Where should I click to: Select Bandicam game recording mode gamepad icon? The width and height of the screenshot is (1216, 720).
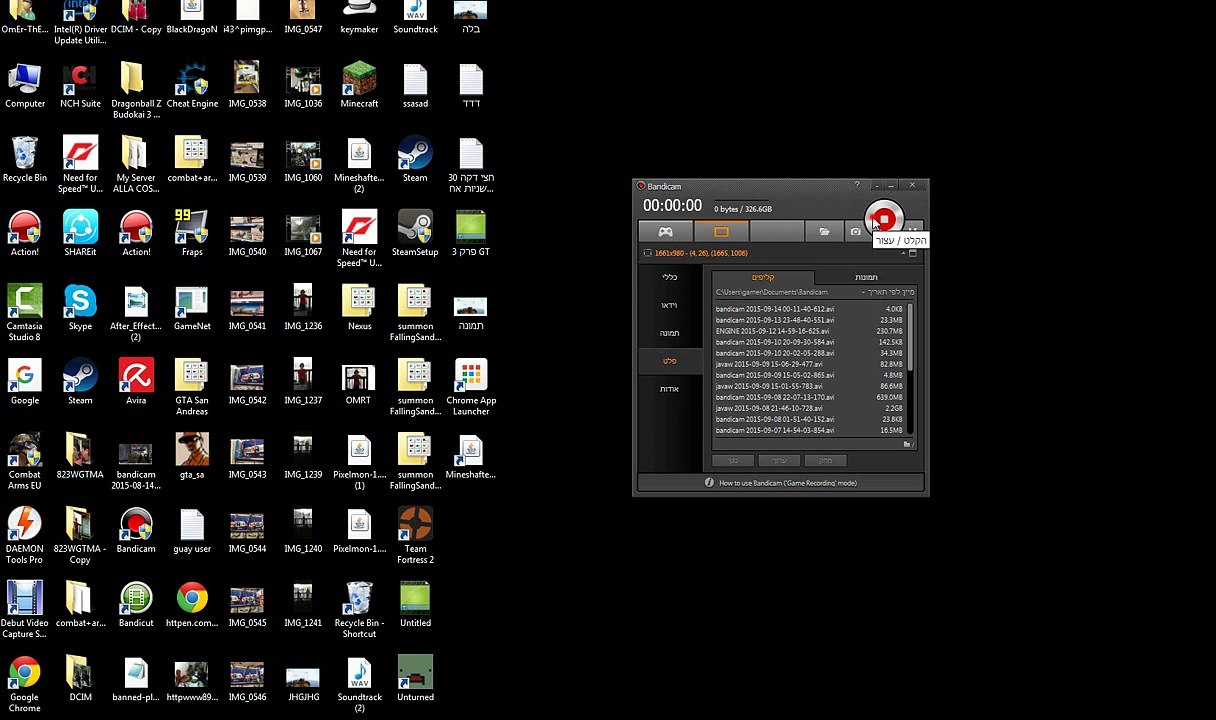pos(665,232)
